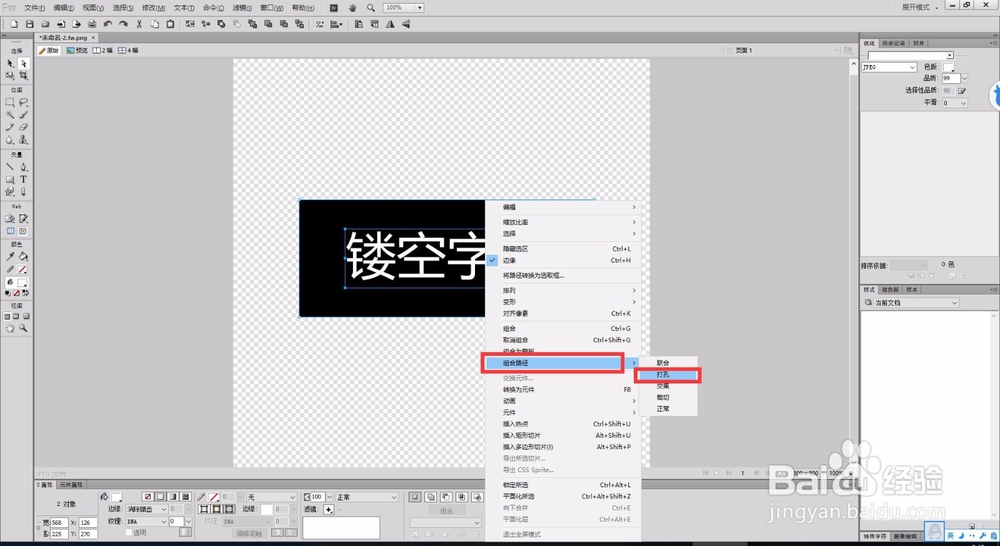Switch to 元件属性 tab
This screenshot has width=1000, height=546.
tap(71, 485)
